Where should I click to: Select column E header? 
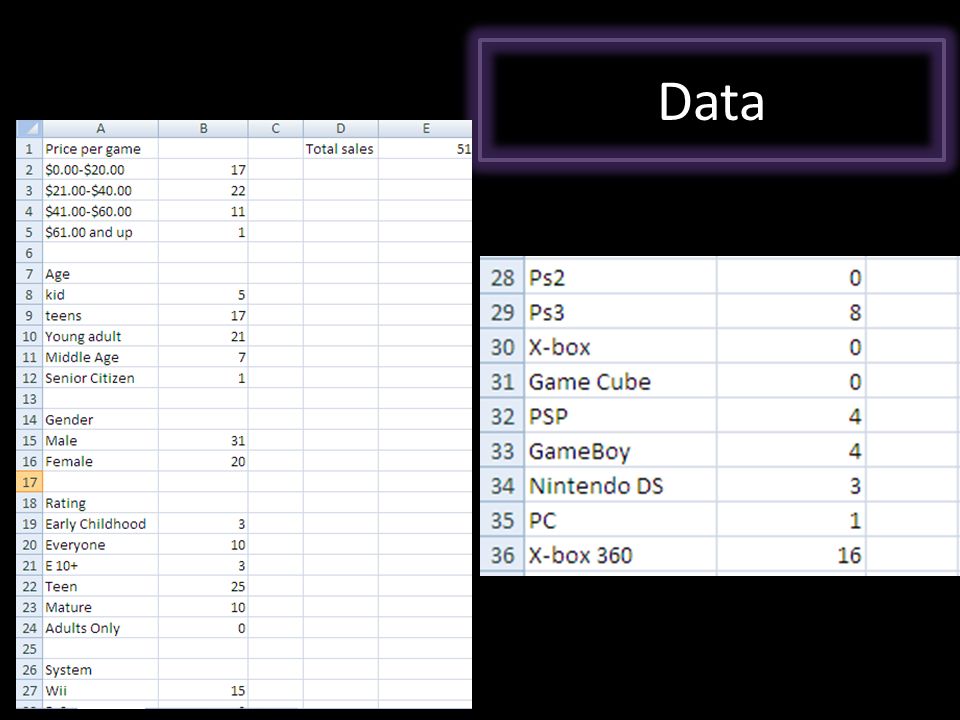[426, 129]
